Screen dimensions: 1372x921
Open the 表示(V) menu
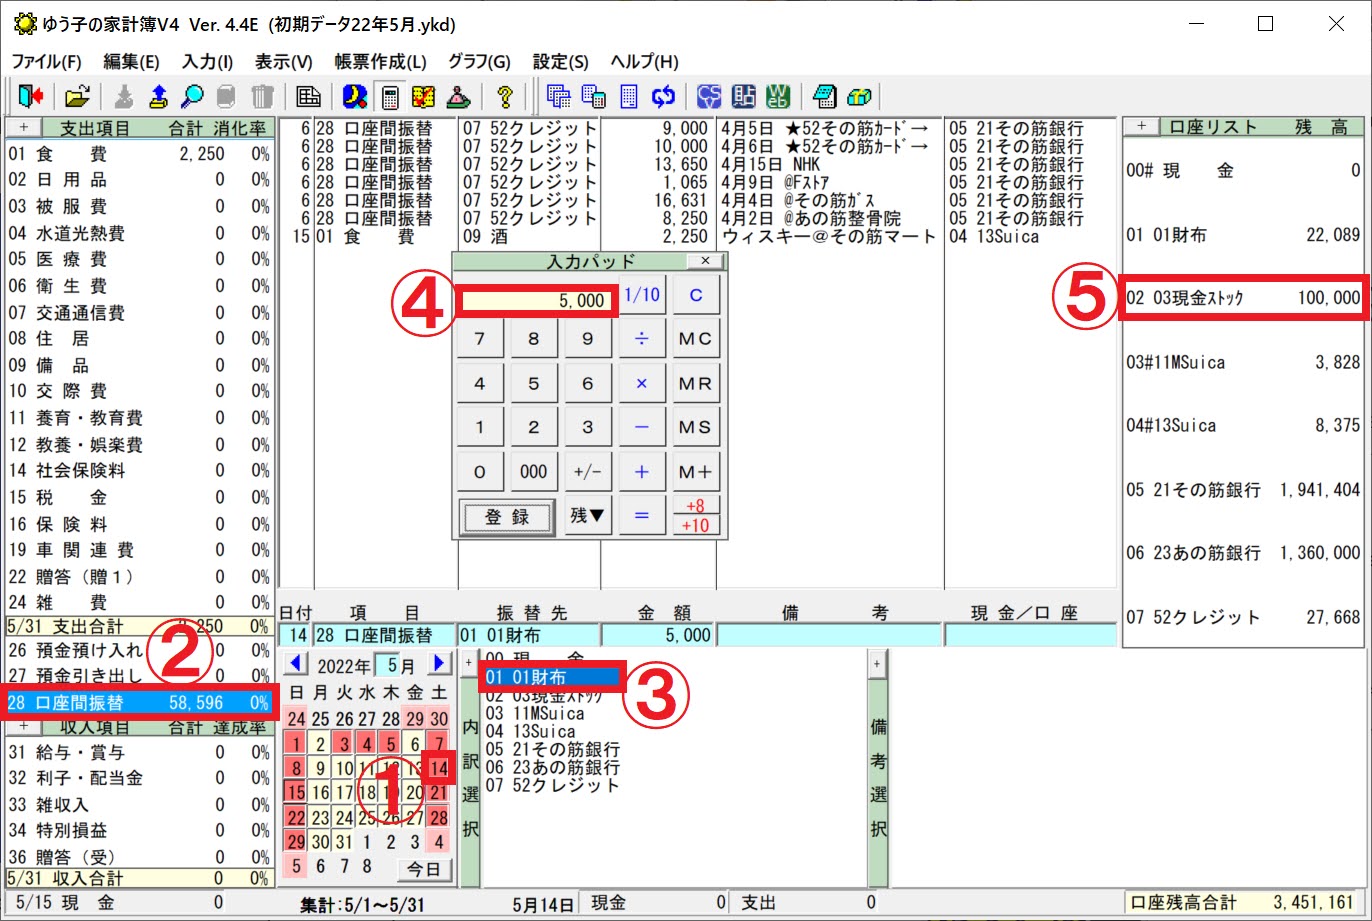[x=283, y=61]
